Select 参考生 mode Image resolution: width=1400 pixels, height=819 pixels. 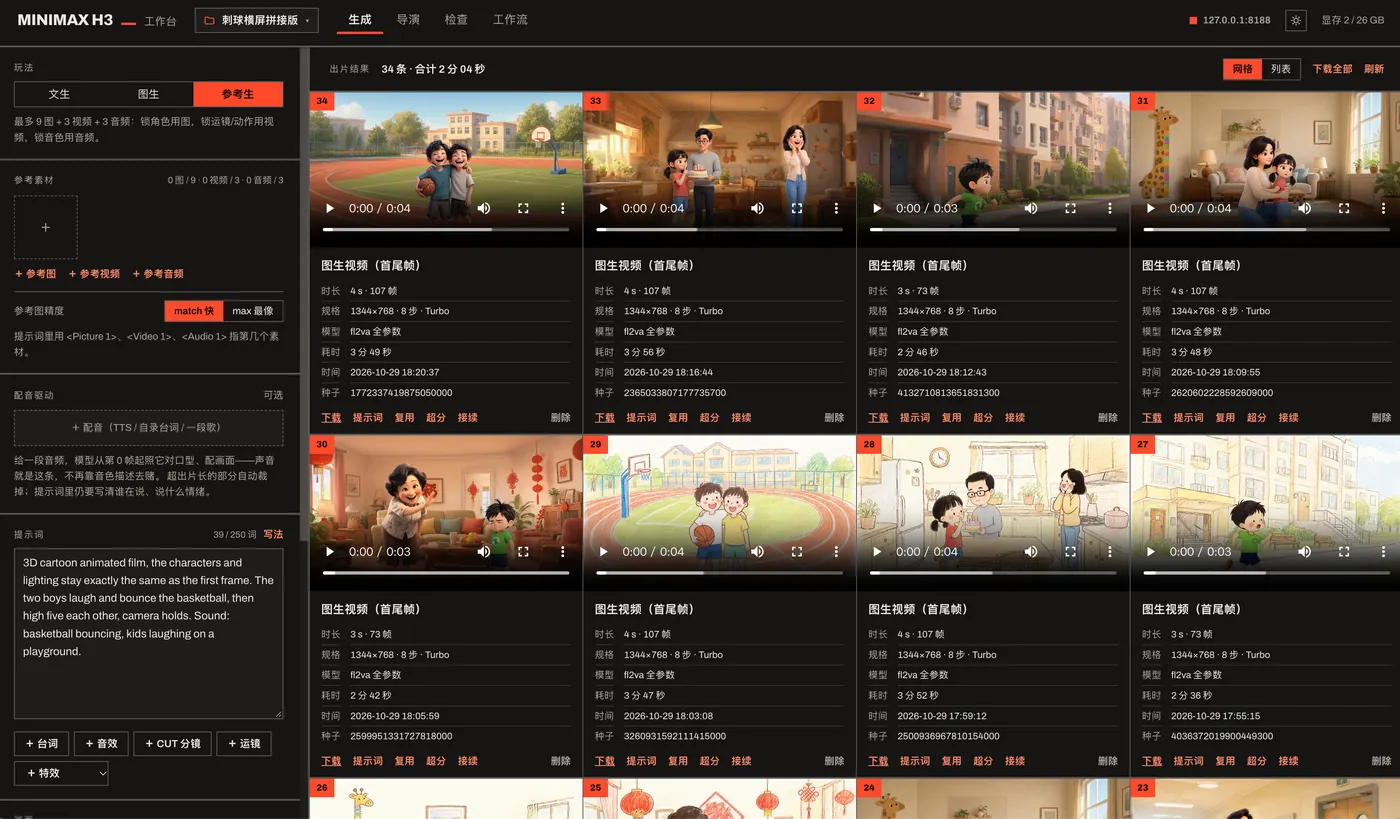pyautogui.click(x=238, y=94)
